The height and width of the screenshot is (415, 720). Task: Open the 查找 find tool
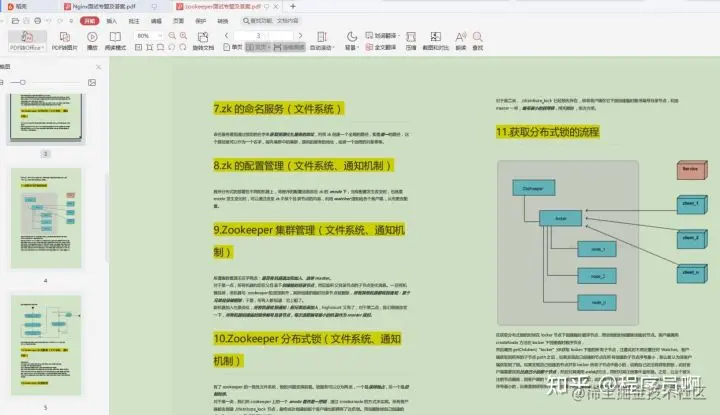pyautogui.click(x=478, y=41)
